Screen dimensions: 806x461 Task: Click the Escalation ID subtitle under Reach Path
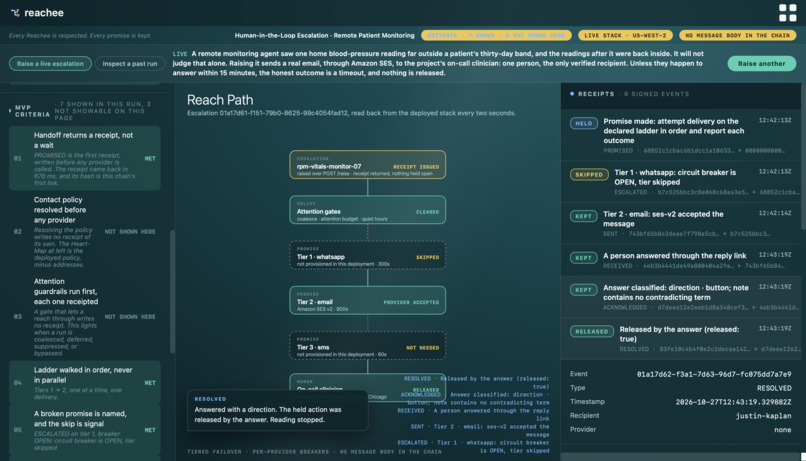coord(351,113)
